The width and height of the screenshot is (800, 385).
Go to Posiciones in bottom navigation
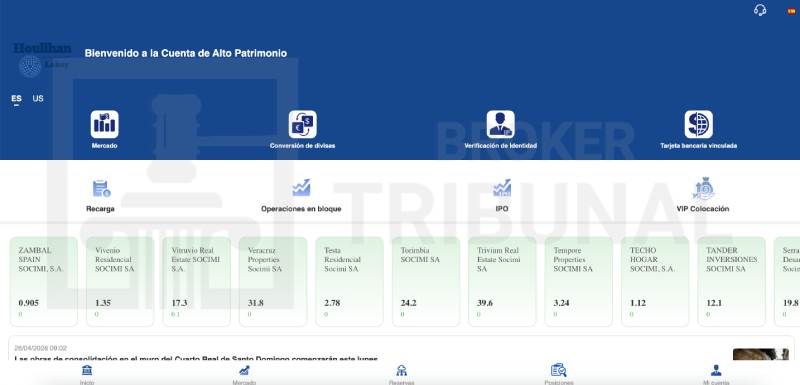(559, 374)
